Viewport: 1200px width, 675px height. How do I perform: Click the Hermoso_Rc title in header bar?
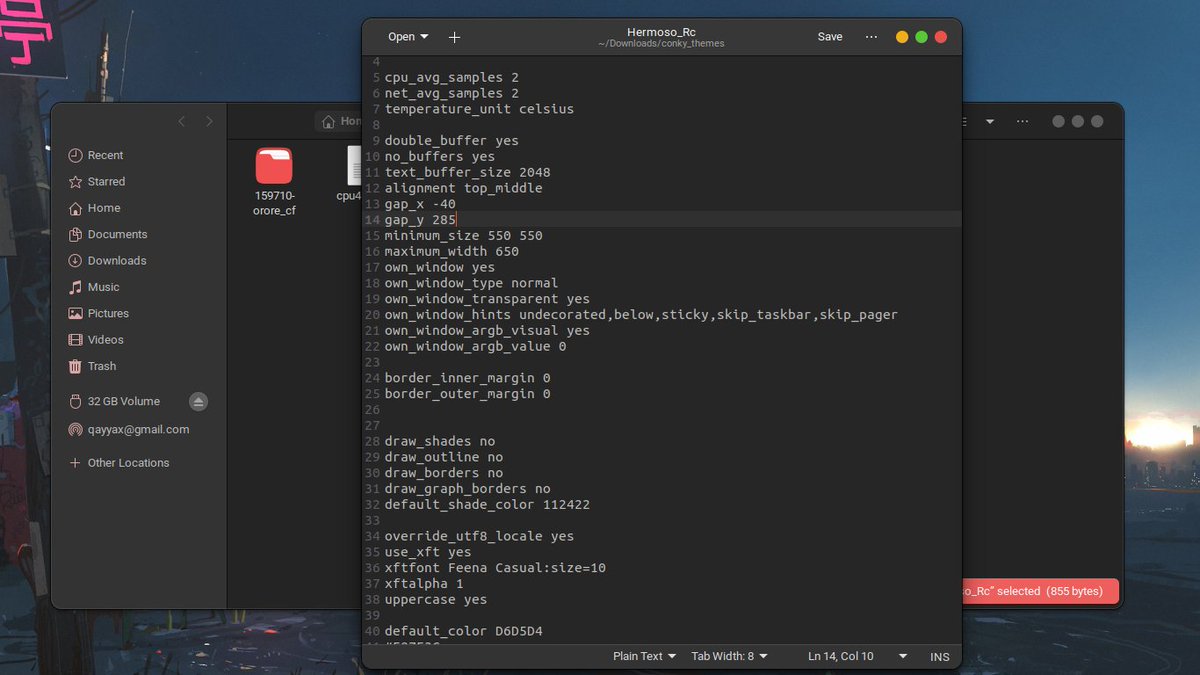click(x=661, y=31)
